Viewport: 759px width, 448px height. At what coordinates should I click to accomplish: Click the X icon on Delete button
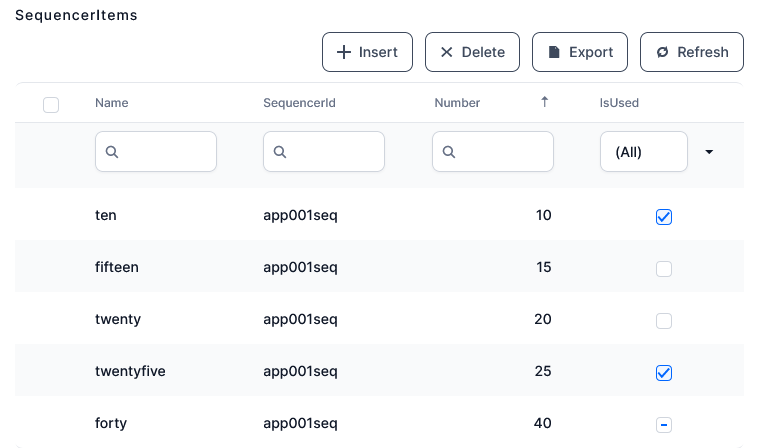[x=447, y=52]
